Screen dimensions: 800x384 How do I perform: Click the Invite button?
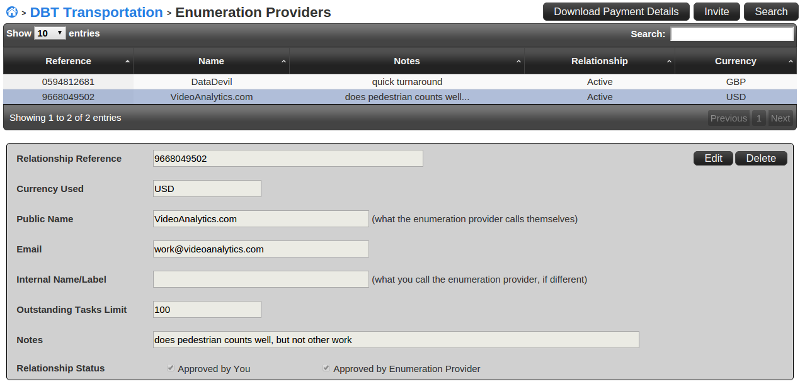click(x=716, y=12)
